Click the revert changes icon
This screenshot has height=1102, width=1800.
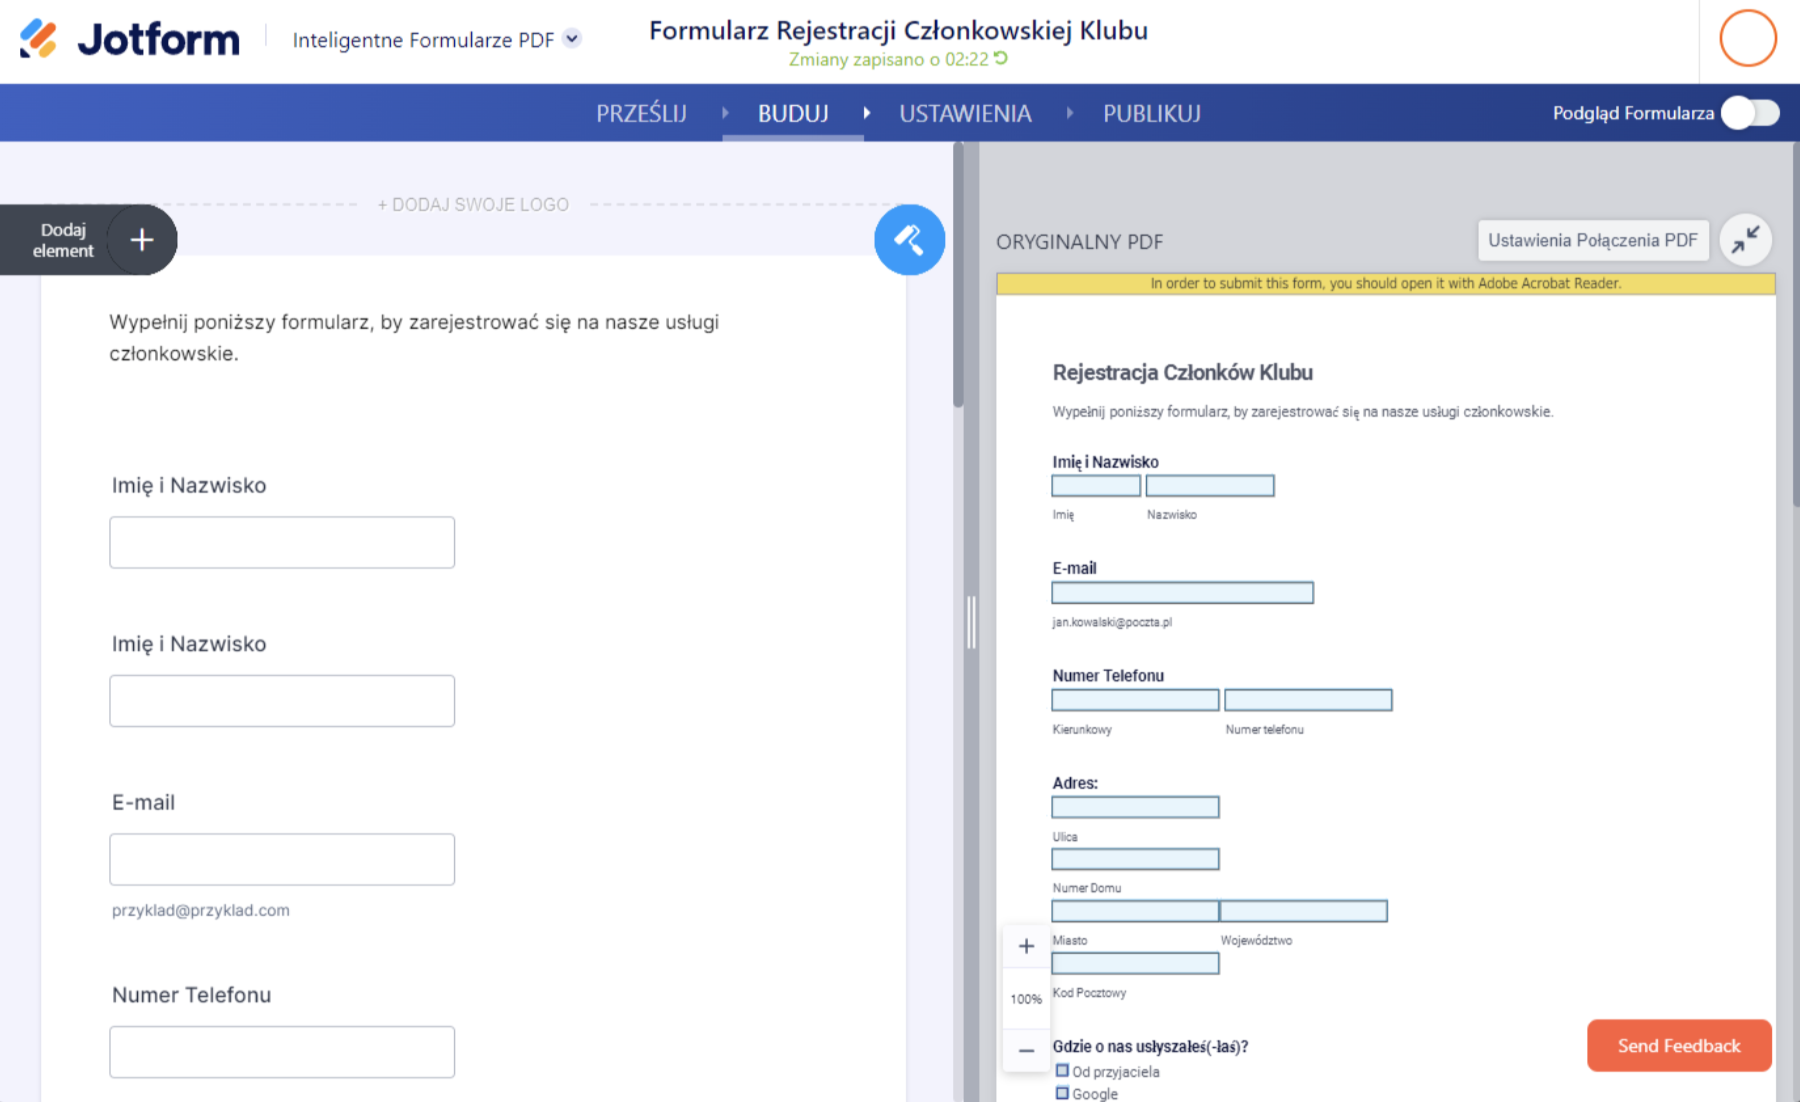tap(1001, 59)
